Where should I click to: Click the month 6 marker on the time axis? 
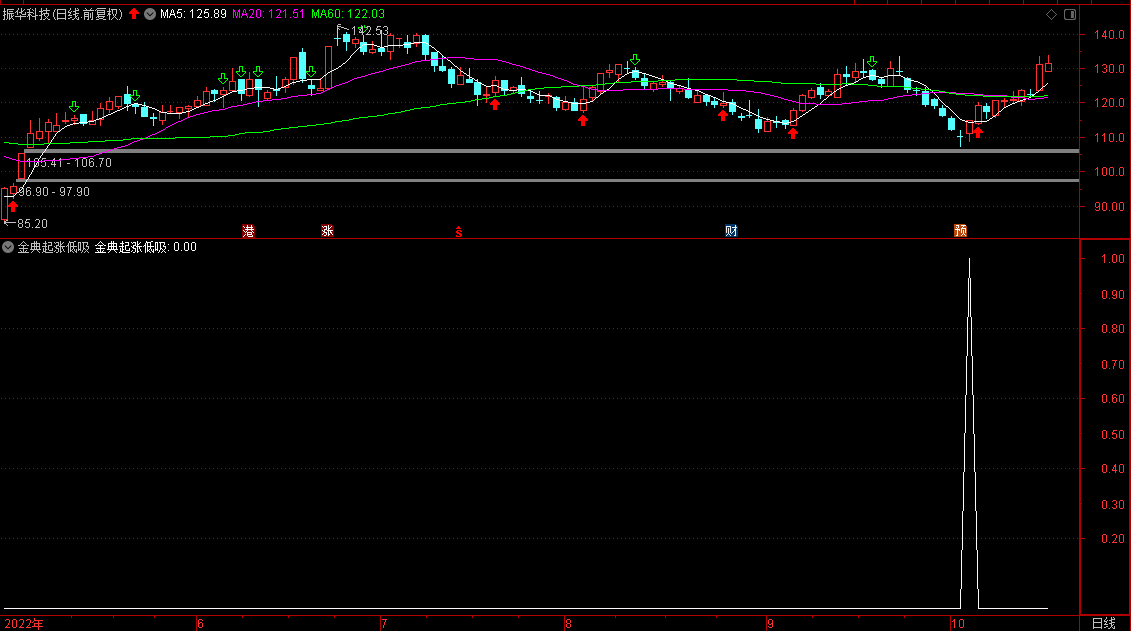click(x=201, y=624)
